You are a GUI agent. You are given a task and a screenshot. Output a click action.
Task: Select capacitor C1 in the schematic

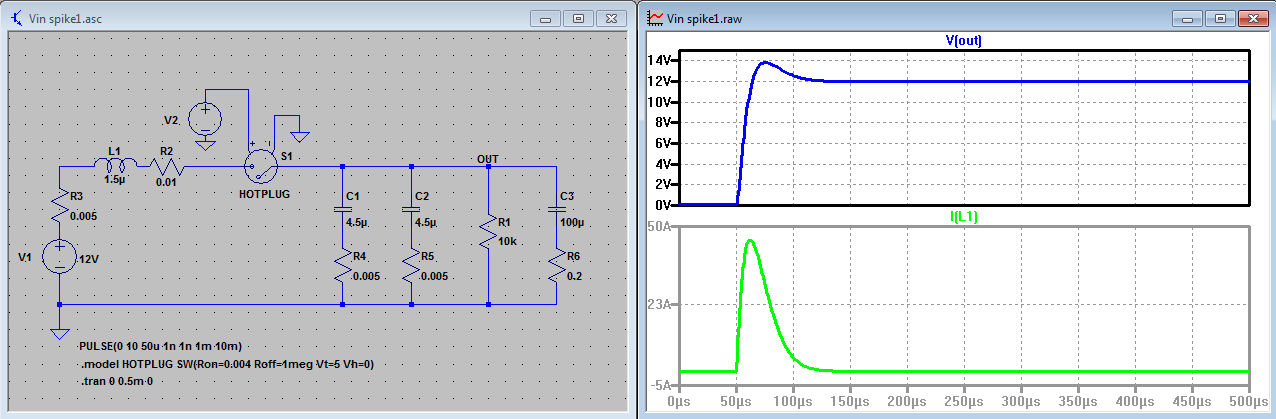click(x=342, y=209)
